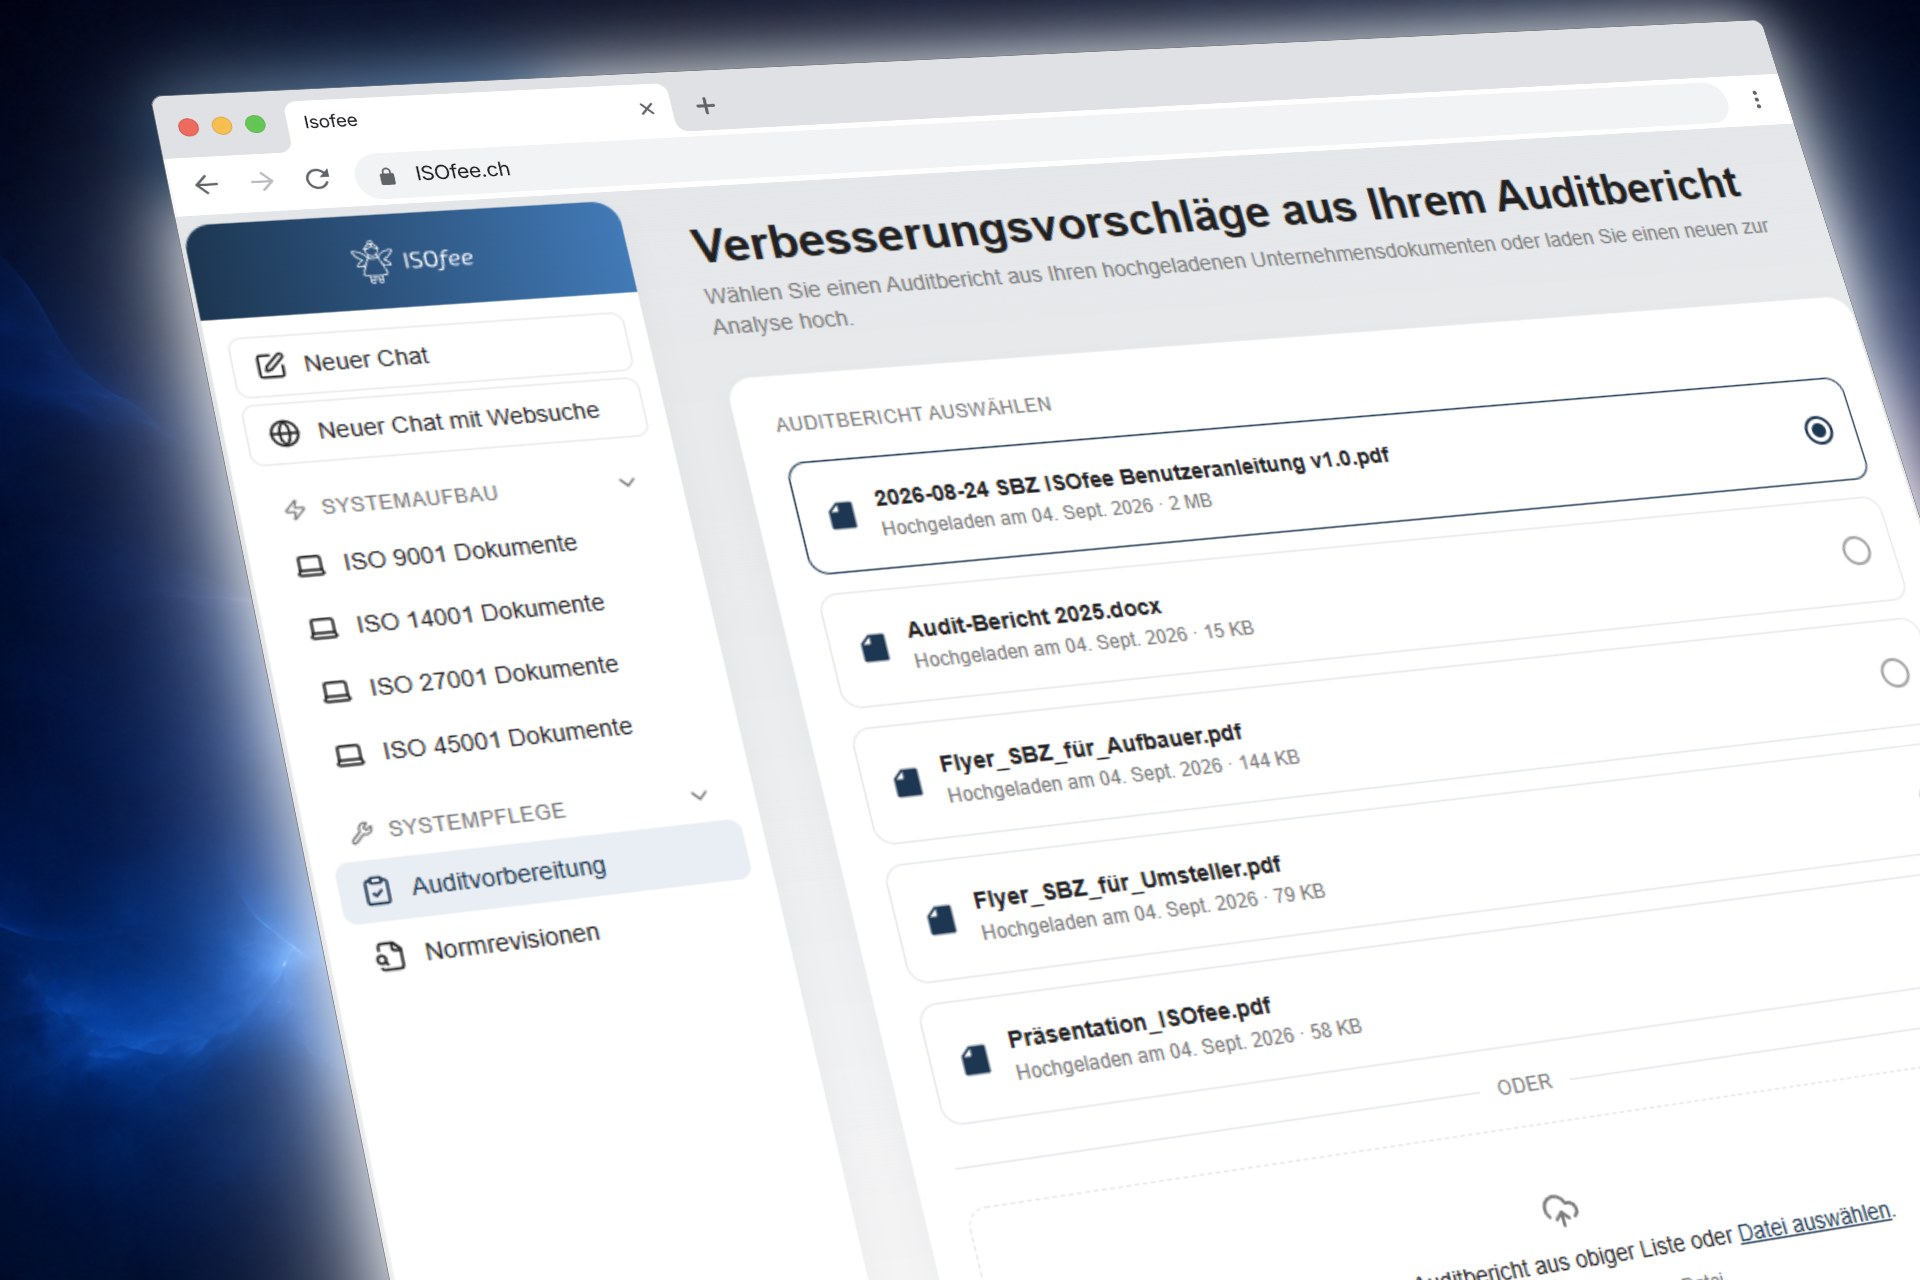
Task: Select Auditvorbereitung in the sidebar
Action: pyautogui.click(x=544, y=871)
